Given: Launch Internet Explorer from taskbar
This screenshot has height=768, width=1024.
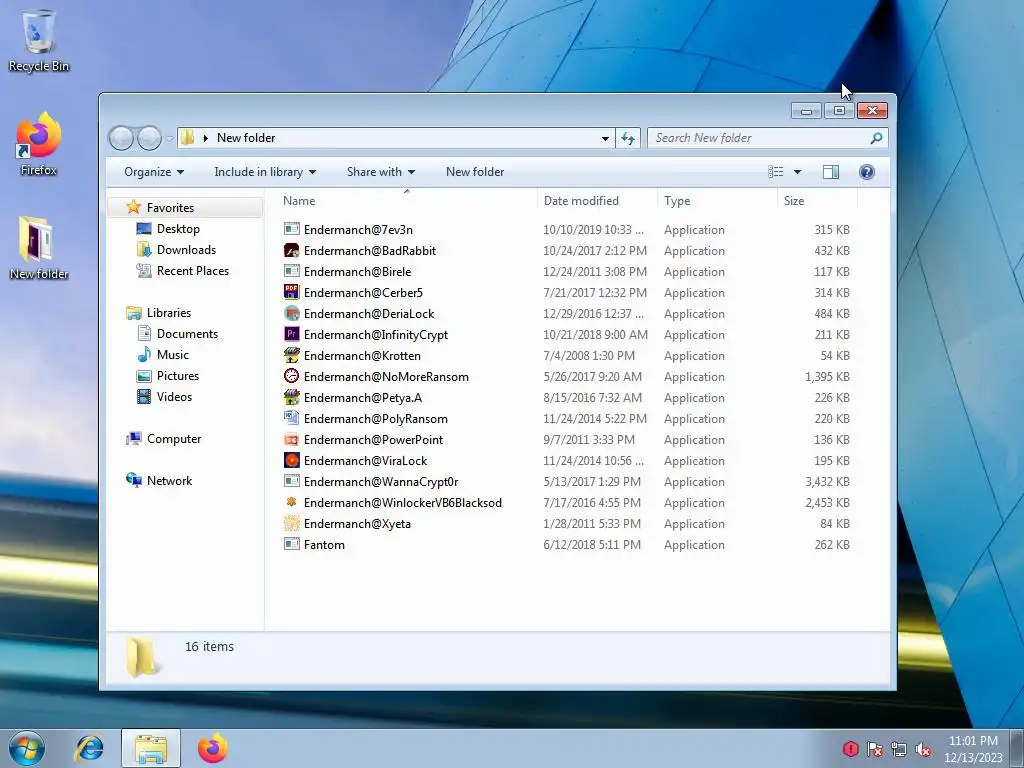Looking at the screenshot, I should tap(89, 748).
